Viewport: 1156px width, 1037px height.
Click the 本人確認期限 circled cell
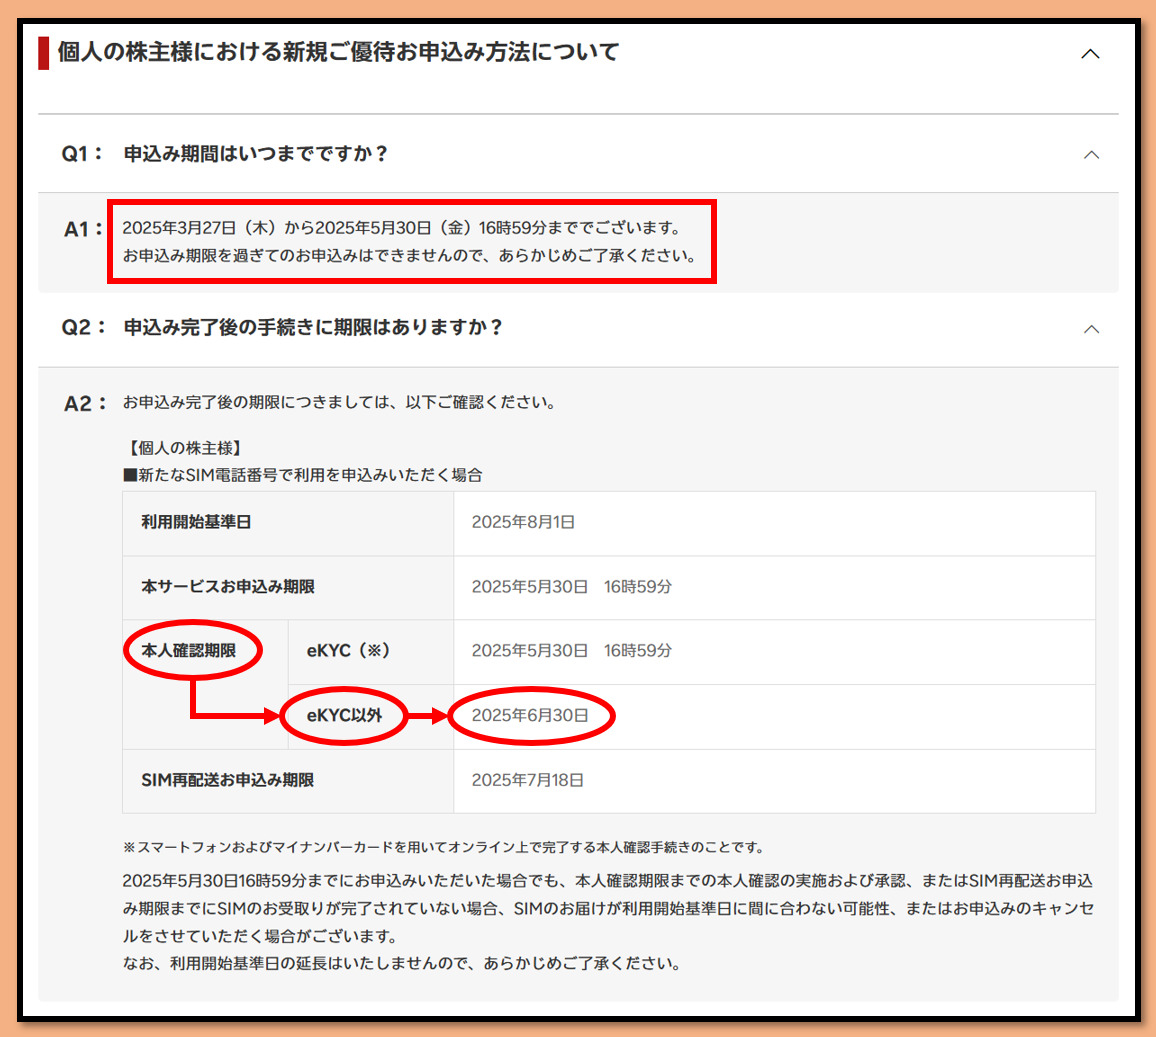[189, 651]
